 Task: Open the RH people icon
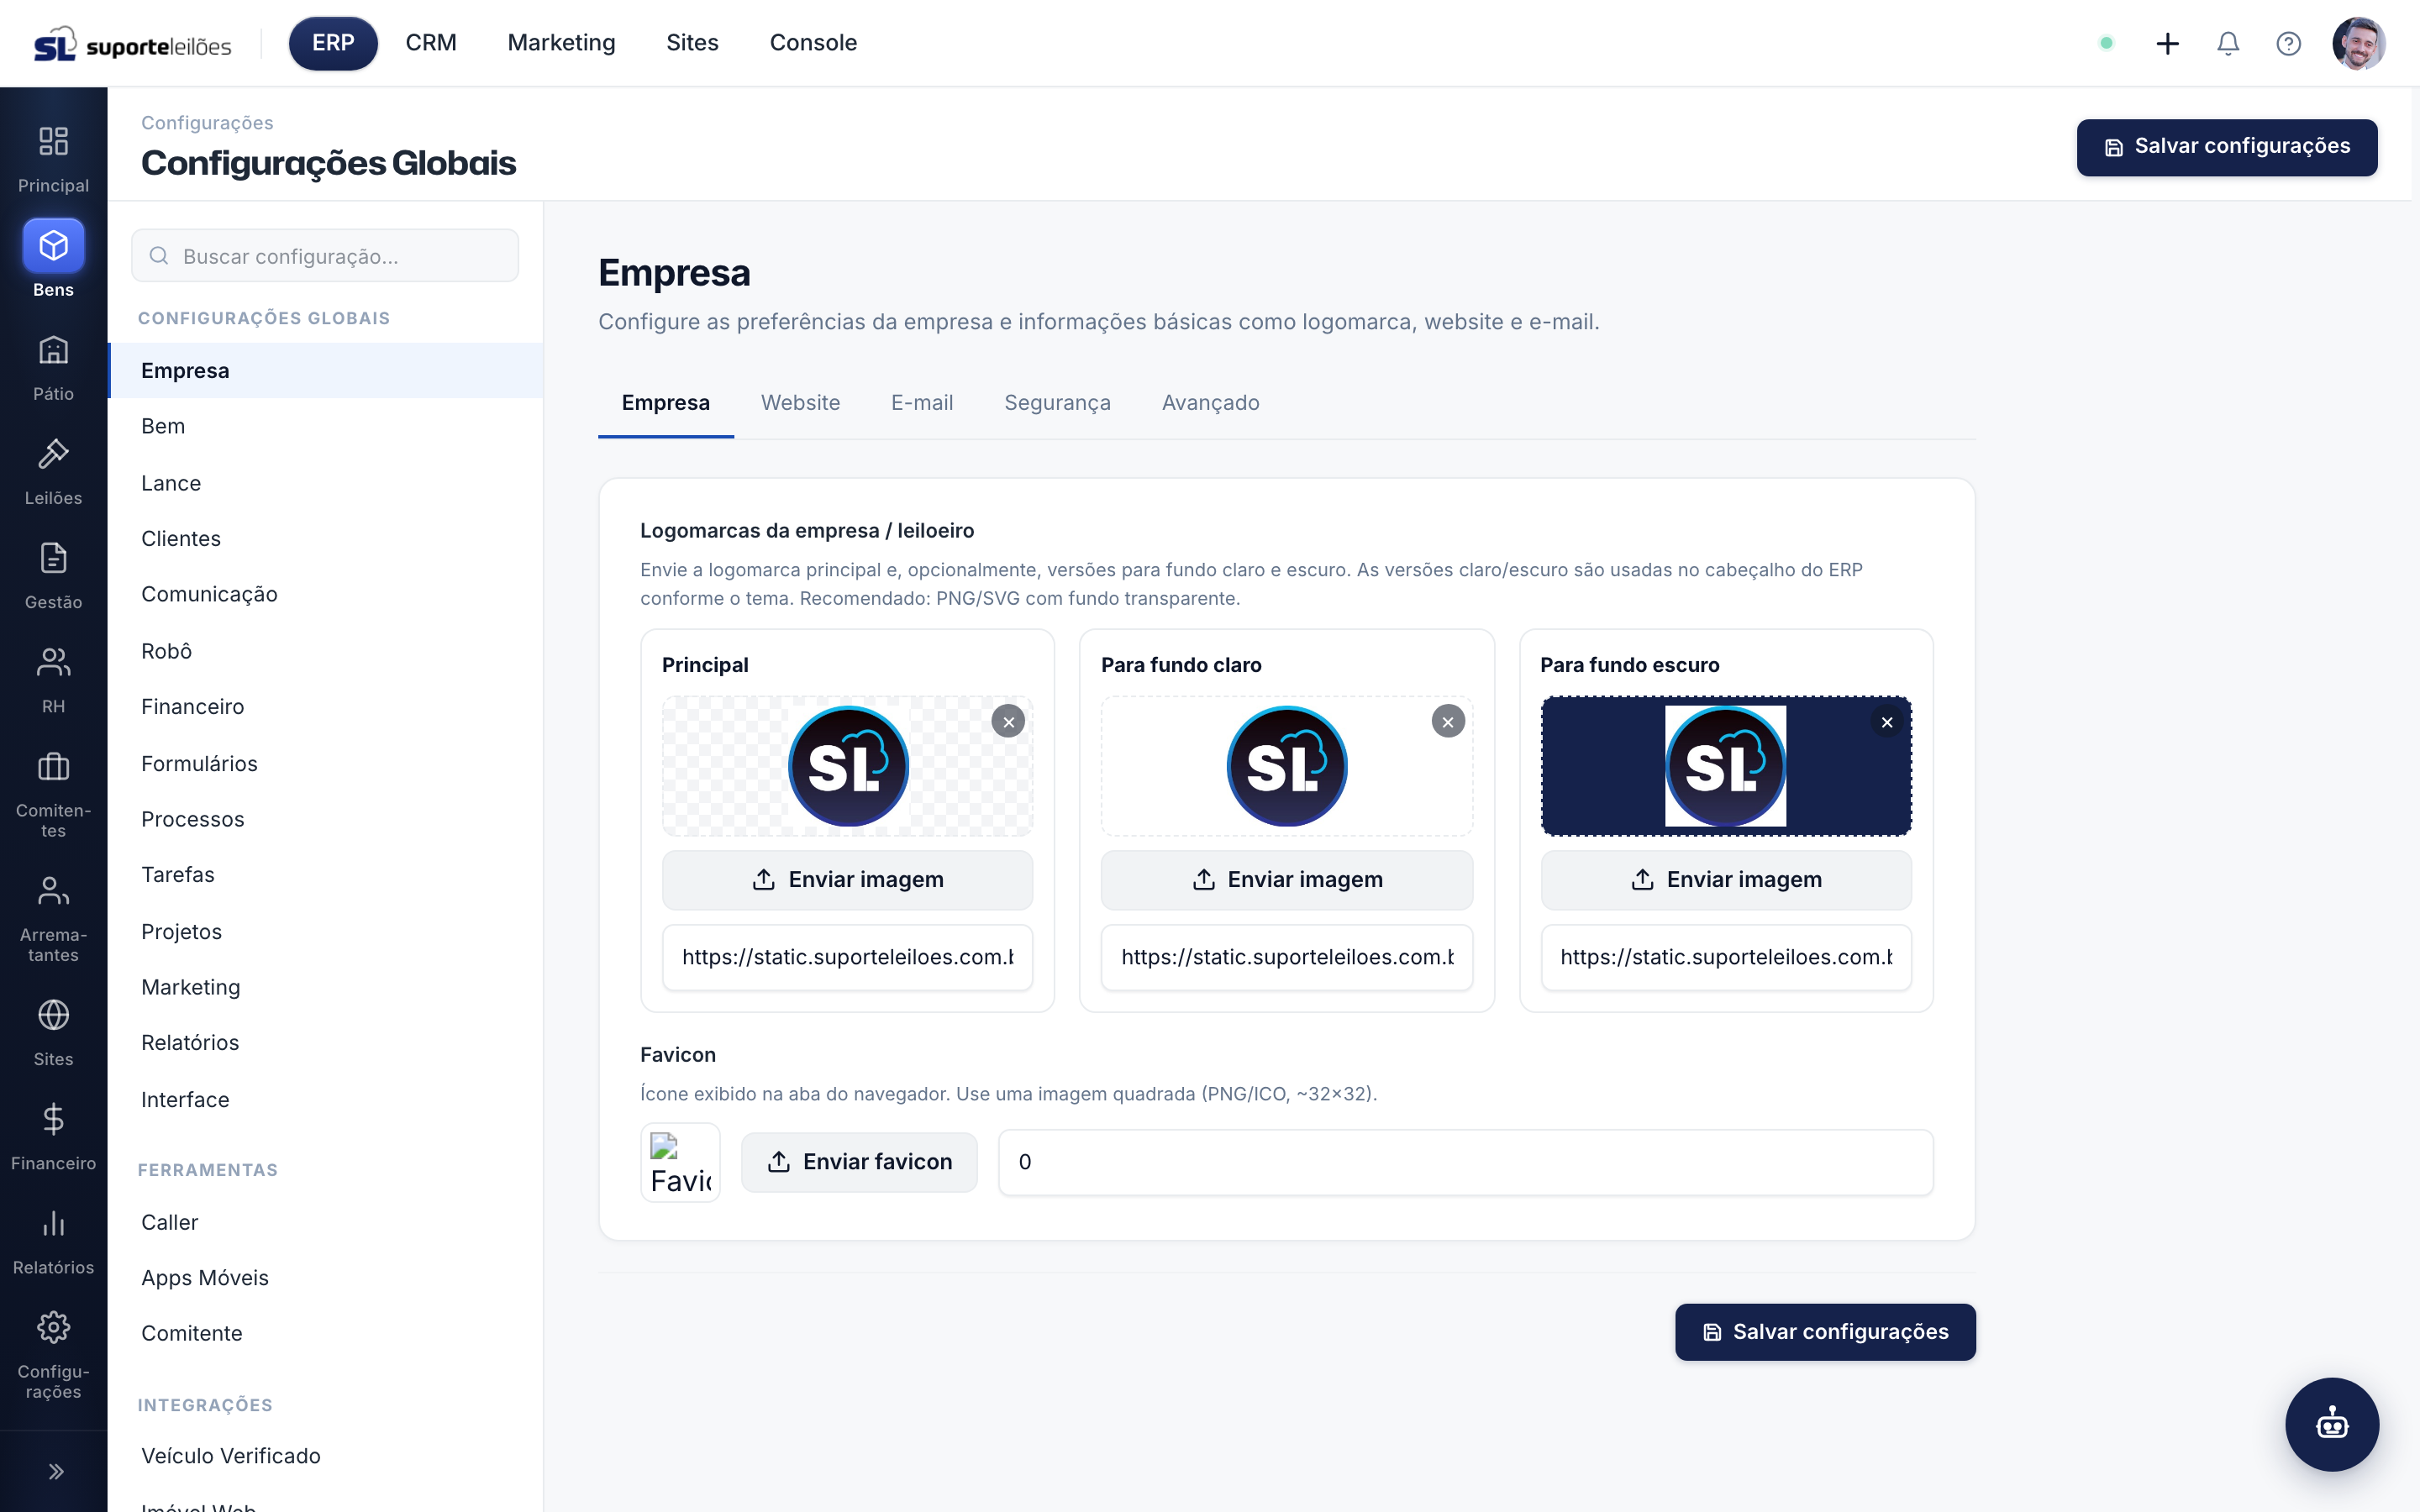[53, 662]
